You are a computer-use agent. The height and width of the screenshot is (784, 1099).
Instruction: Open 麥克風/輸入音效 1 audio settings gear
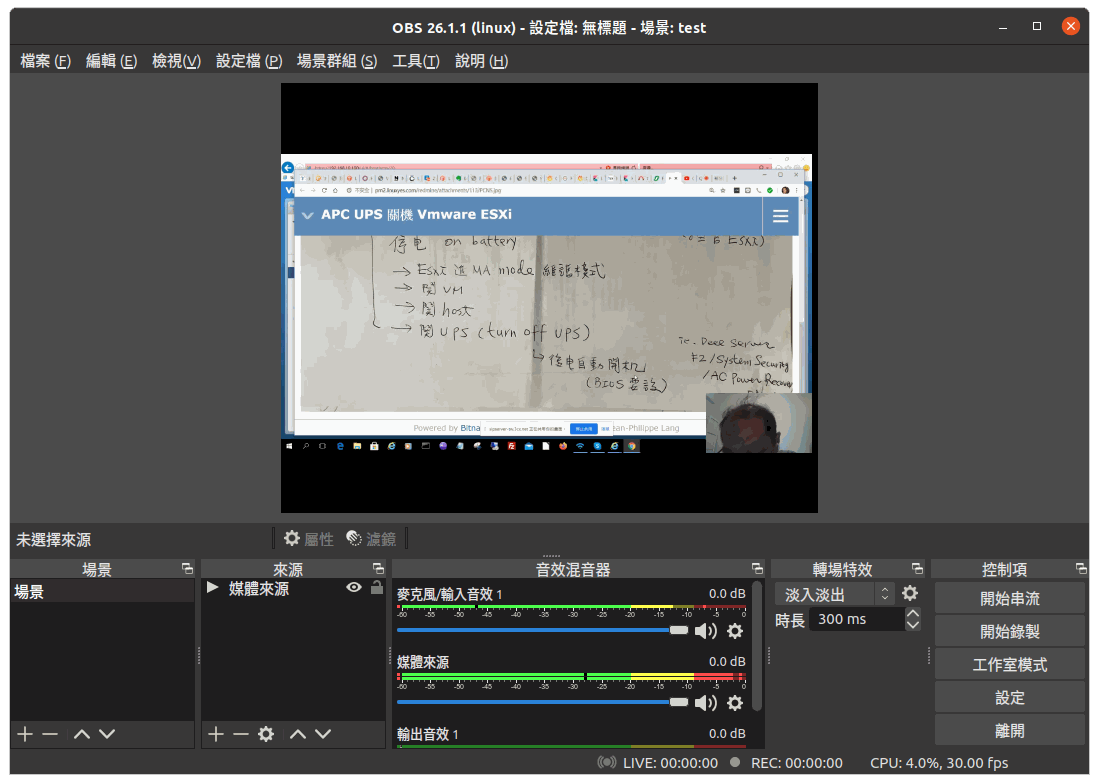(735, 631)
